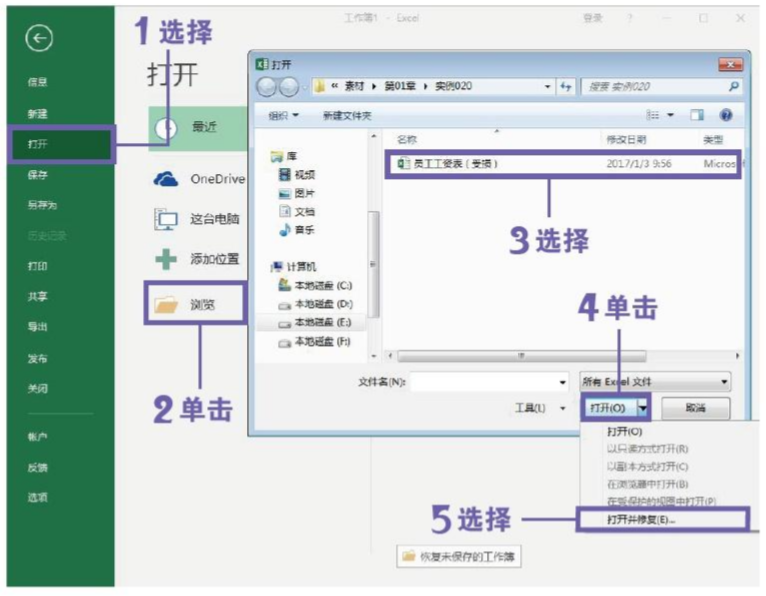
Task: Select 视频 library in tree
Action: tap(297, 174)
